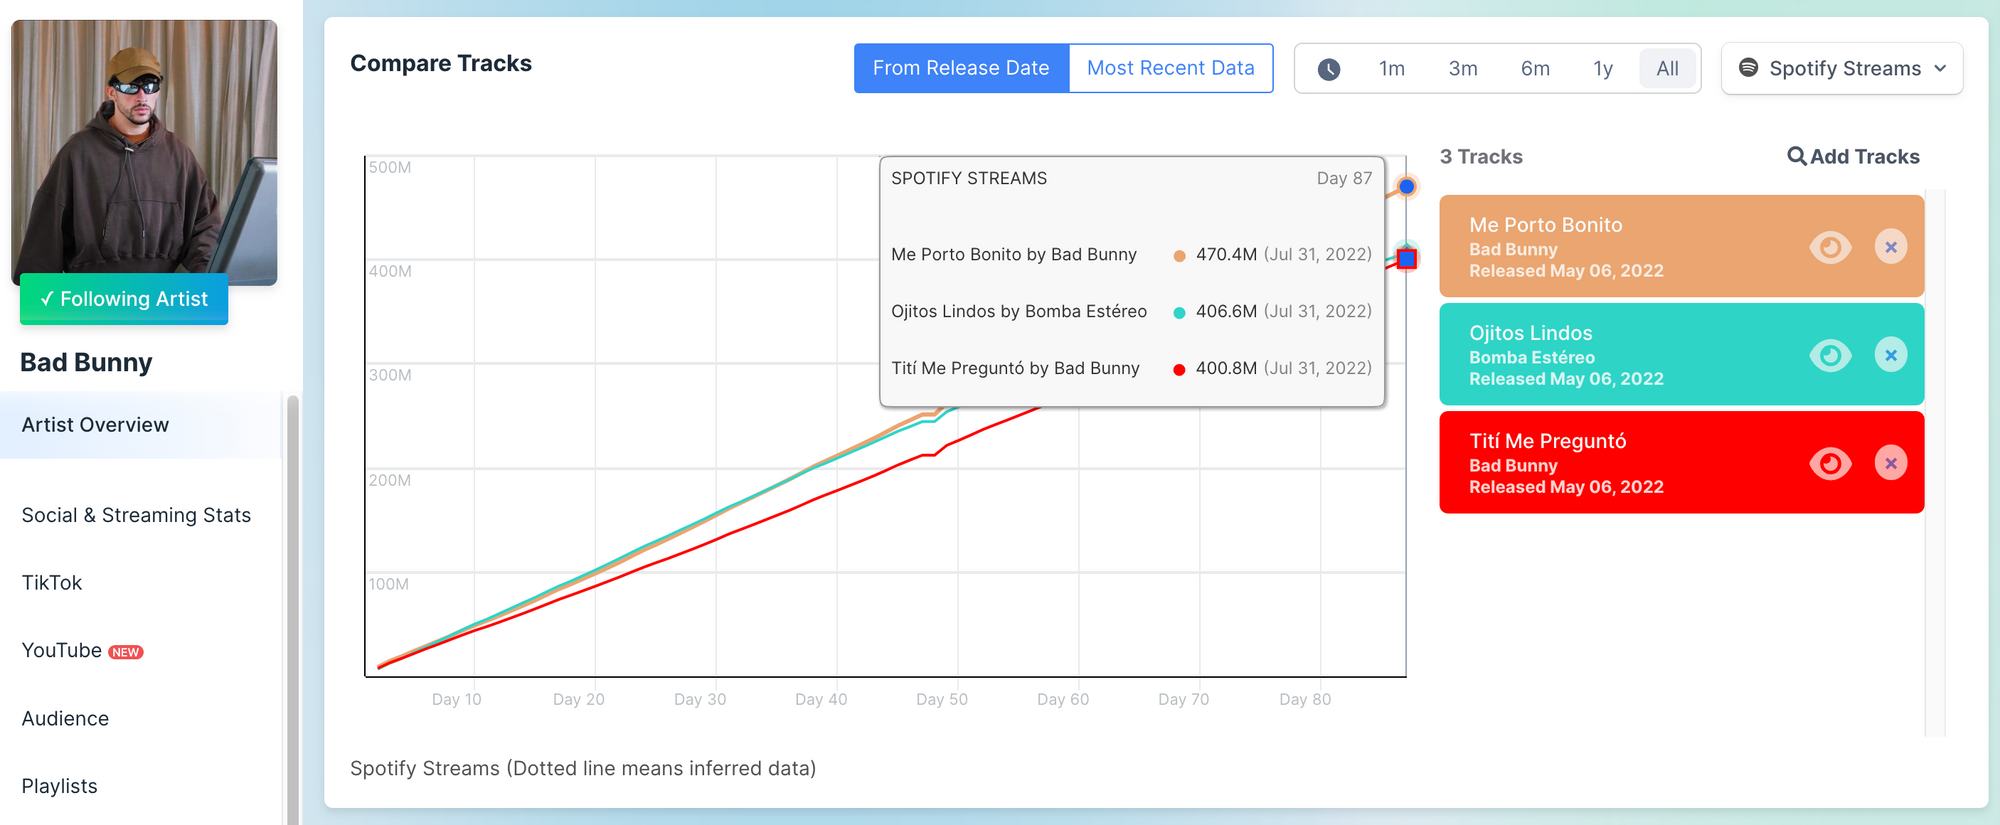
Task: Click the Me Porto Bonito track title
Action: [1546, 225]
